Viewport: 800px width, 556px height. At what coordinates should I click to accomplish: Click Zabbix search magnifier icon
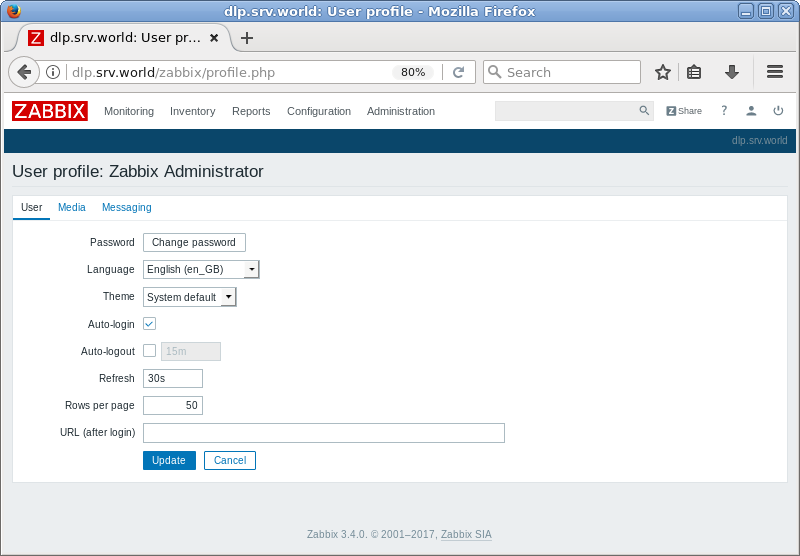tap(644, 110)
